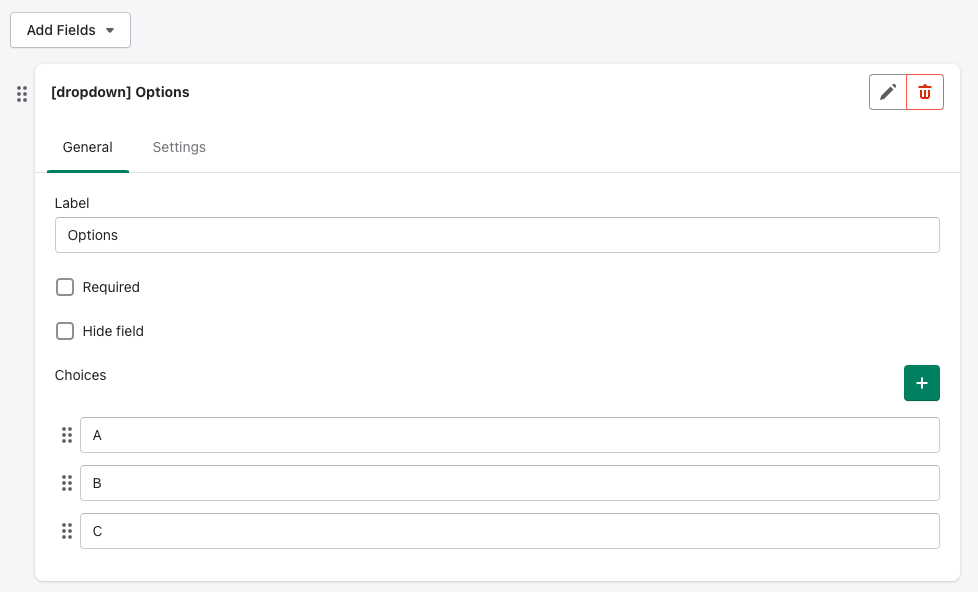The width and height of the screenshot is (978, 592).
Task: Grab the drag handle beside choice A
Action: pos(67,435)
